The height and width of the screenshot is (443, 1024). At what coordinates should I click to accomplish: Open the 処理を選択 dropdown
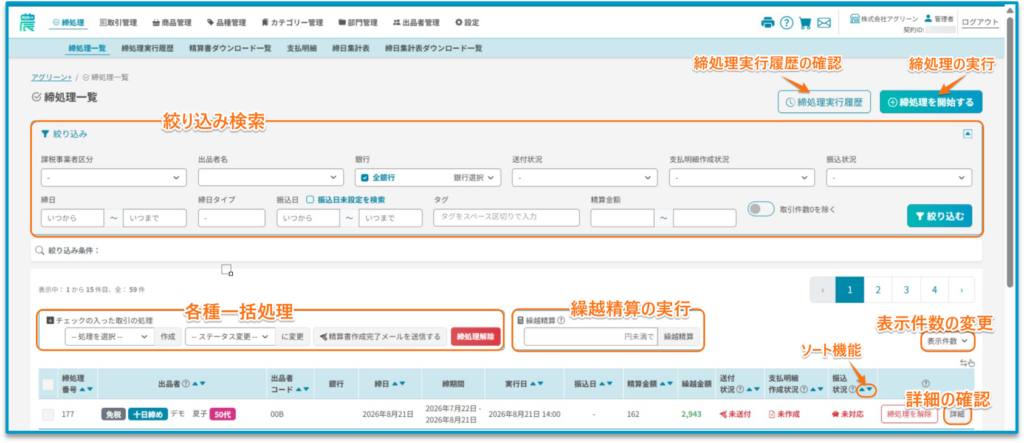[110, 337]
